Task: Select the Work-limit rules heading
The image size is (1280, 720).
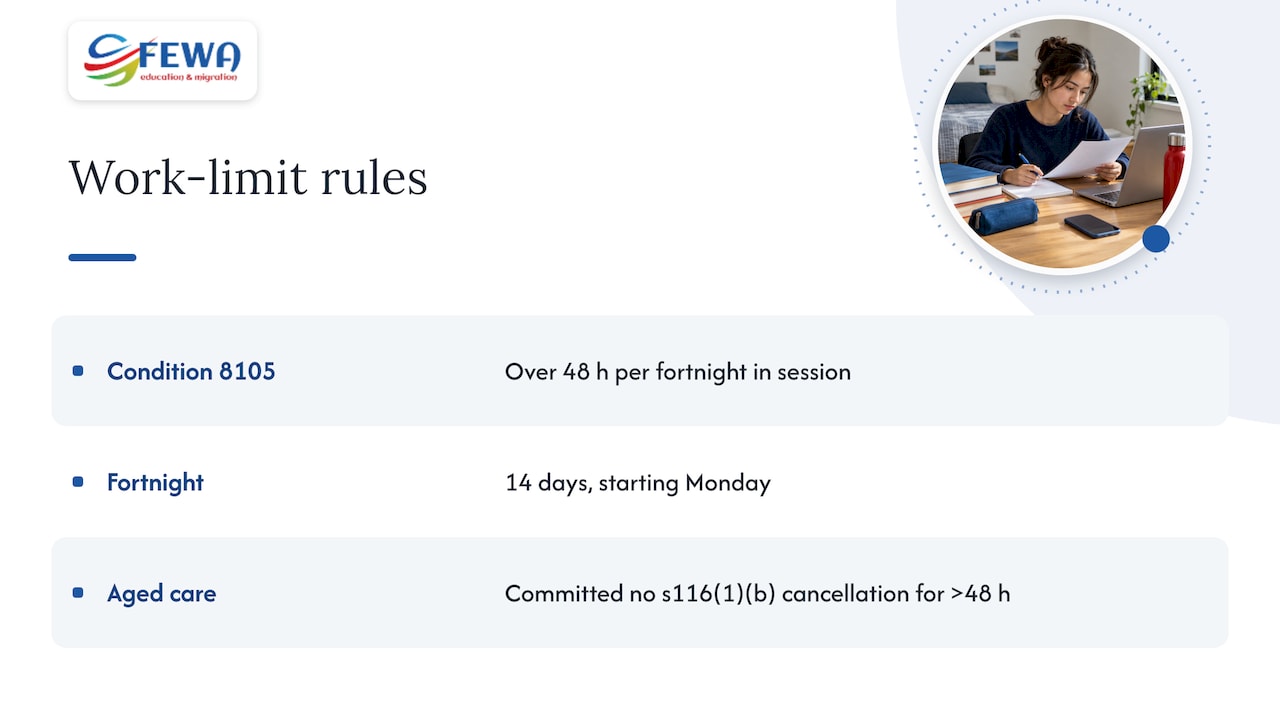Action: (248, 178)
